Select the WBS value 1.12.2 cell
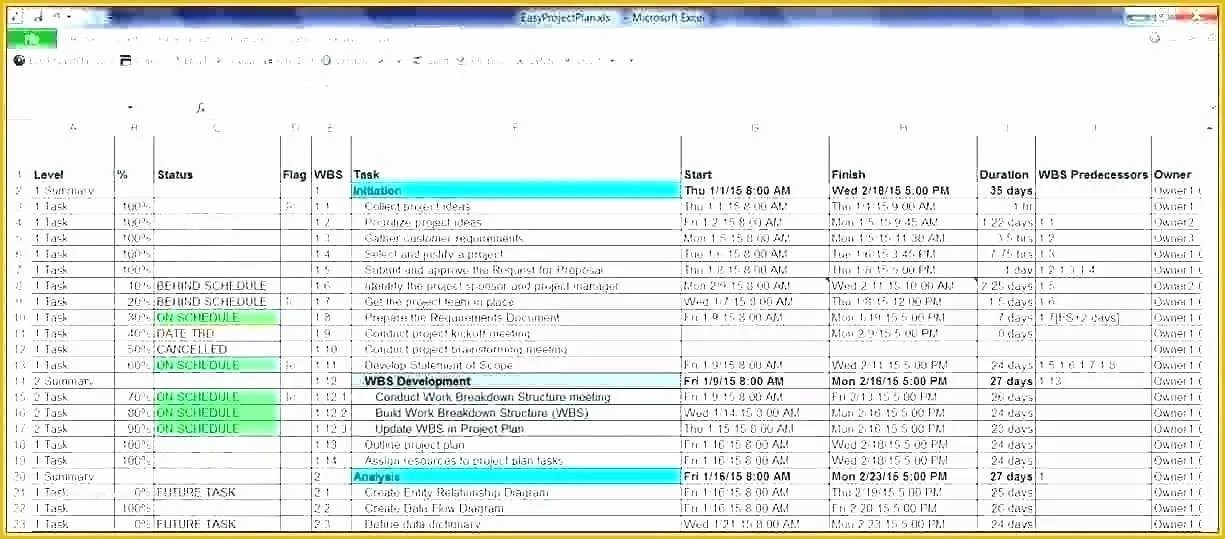 point(330,413)
